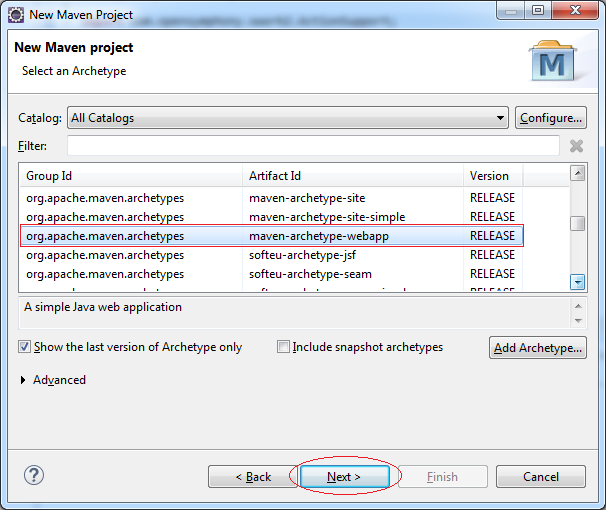Image resolution: width=606 pixels, height=510 pixels.
Task: Click the clear filter X icon
Action: coord(576,146)
